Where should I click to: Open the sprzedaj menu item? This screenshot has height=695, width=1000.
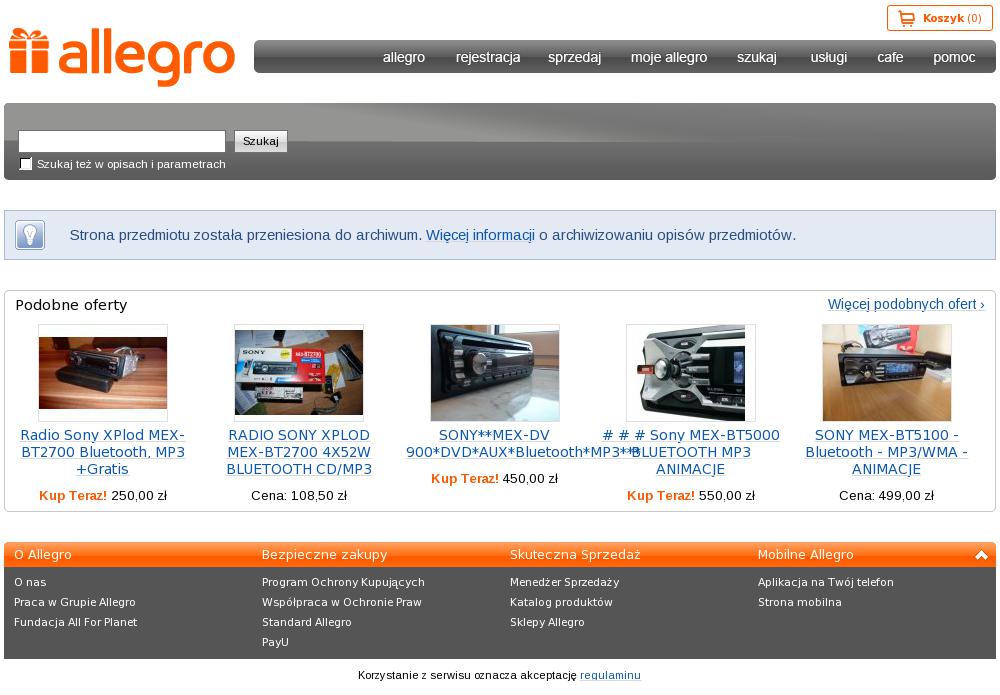point(575,57)
